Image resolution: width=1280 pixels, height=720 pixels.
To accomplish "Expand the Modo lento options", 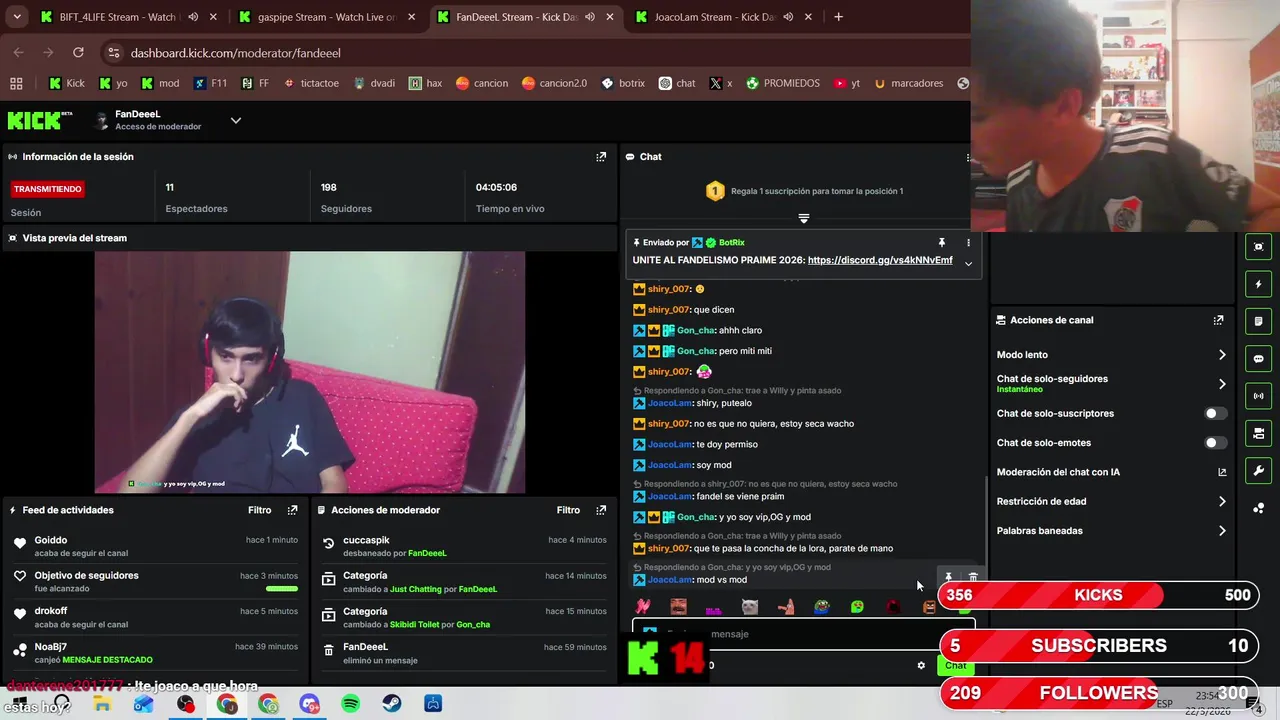I will pos(1222,355).
